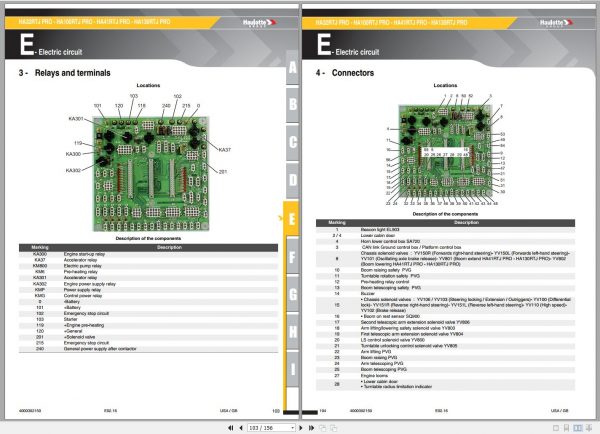Image resolution: width=600 pixels, height=434 pixels.
Task: Select 'Horn lower control box' row
Action: point(445,241)
